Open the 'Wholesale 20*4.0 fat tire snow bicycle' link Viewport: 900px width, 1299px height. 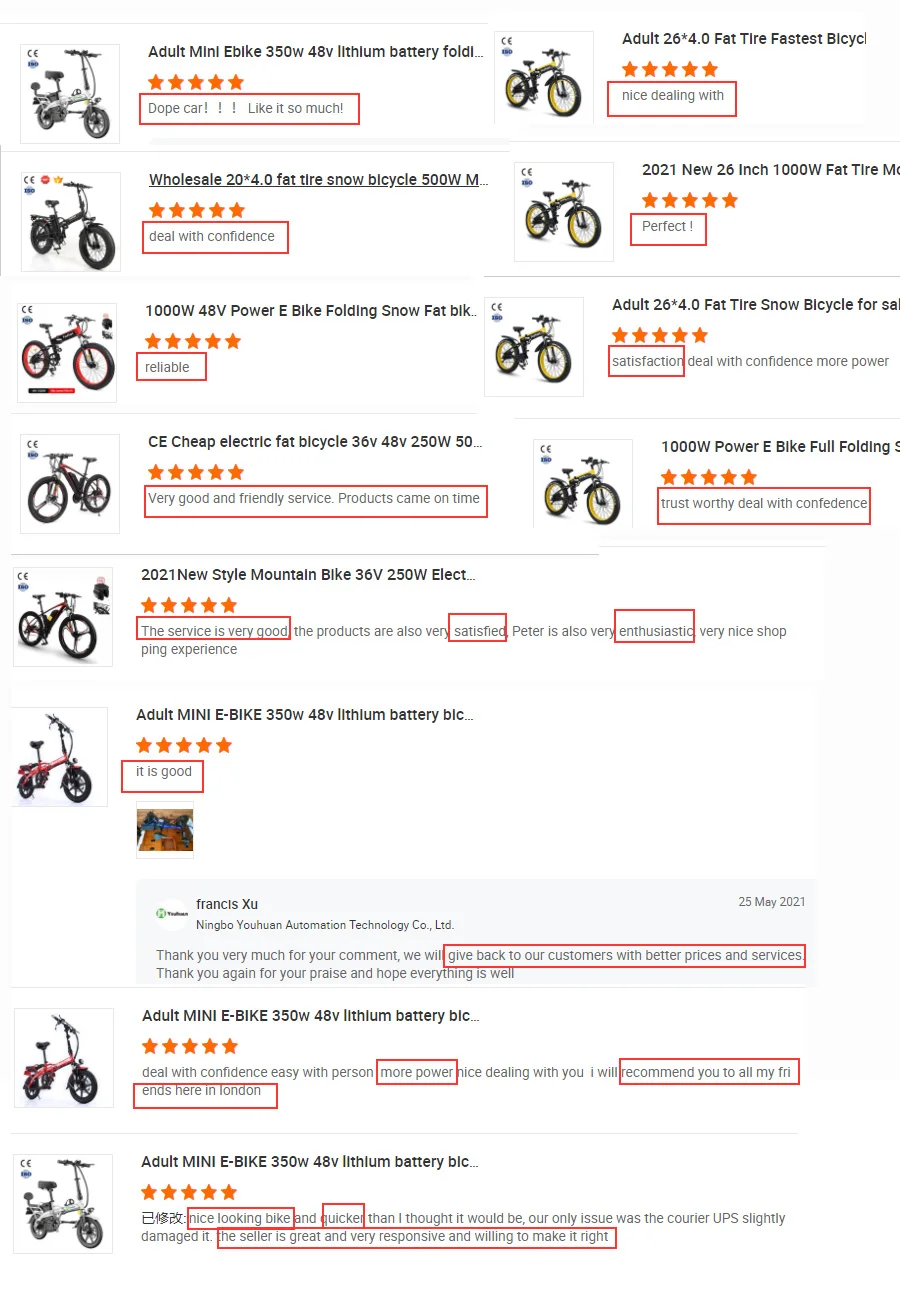[318, 180]
